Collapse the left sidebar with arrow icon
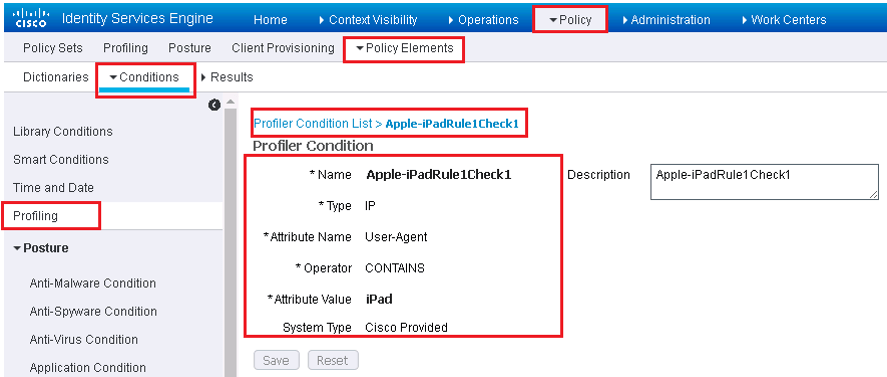The height and width of the screenshot is (377, 887). [213, 104]
